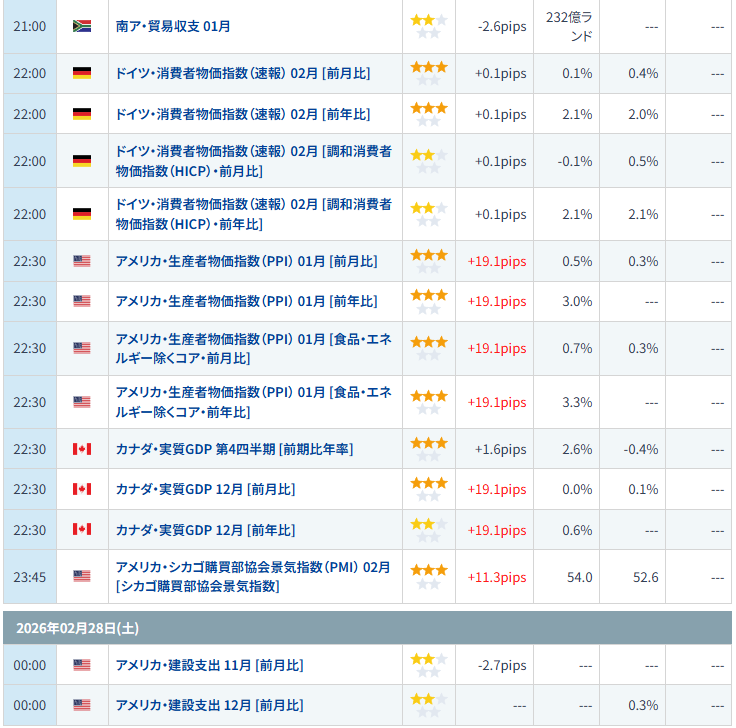The image size is (736, 728).
Task: Open カナダ・実質GDP 第4四半期 link
Action: [x=234, y=449]
